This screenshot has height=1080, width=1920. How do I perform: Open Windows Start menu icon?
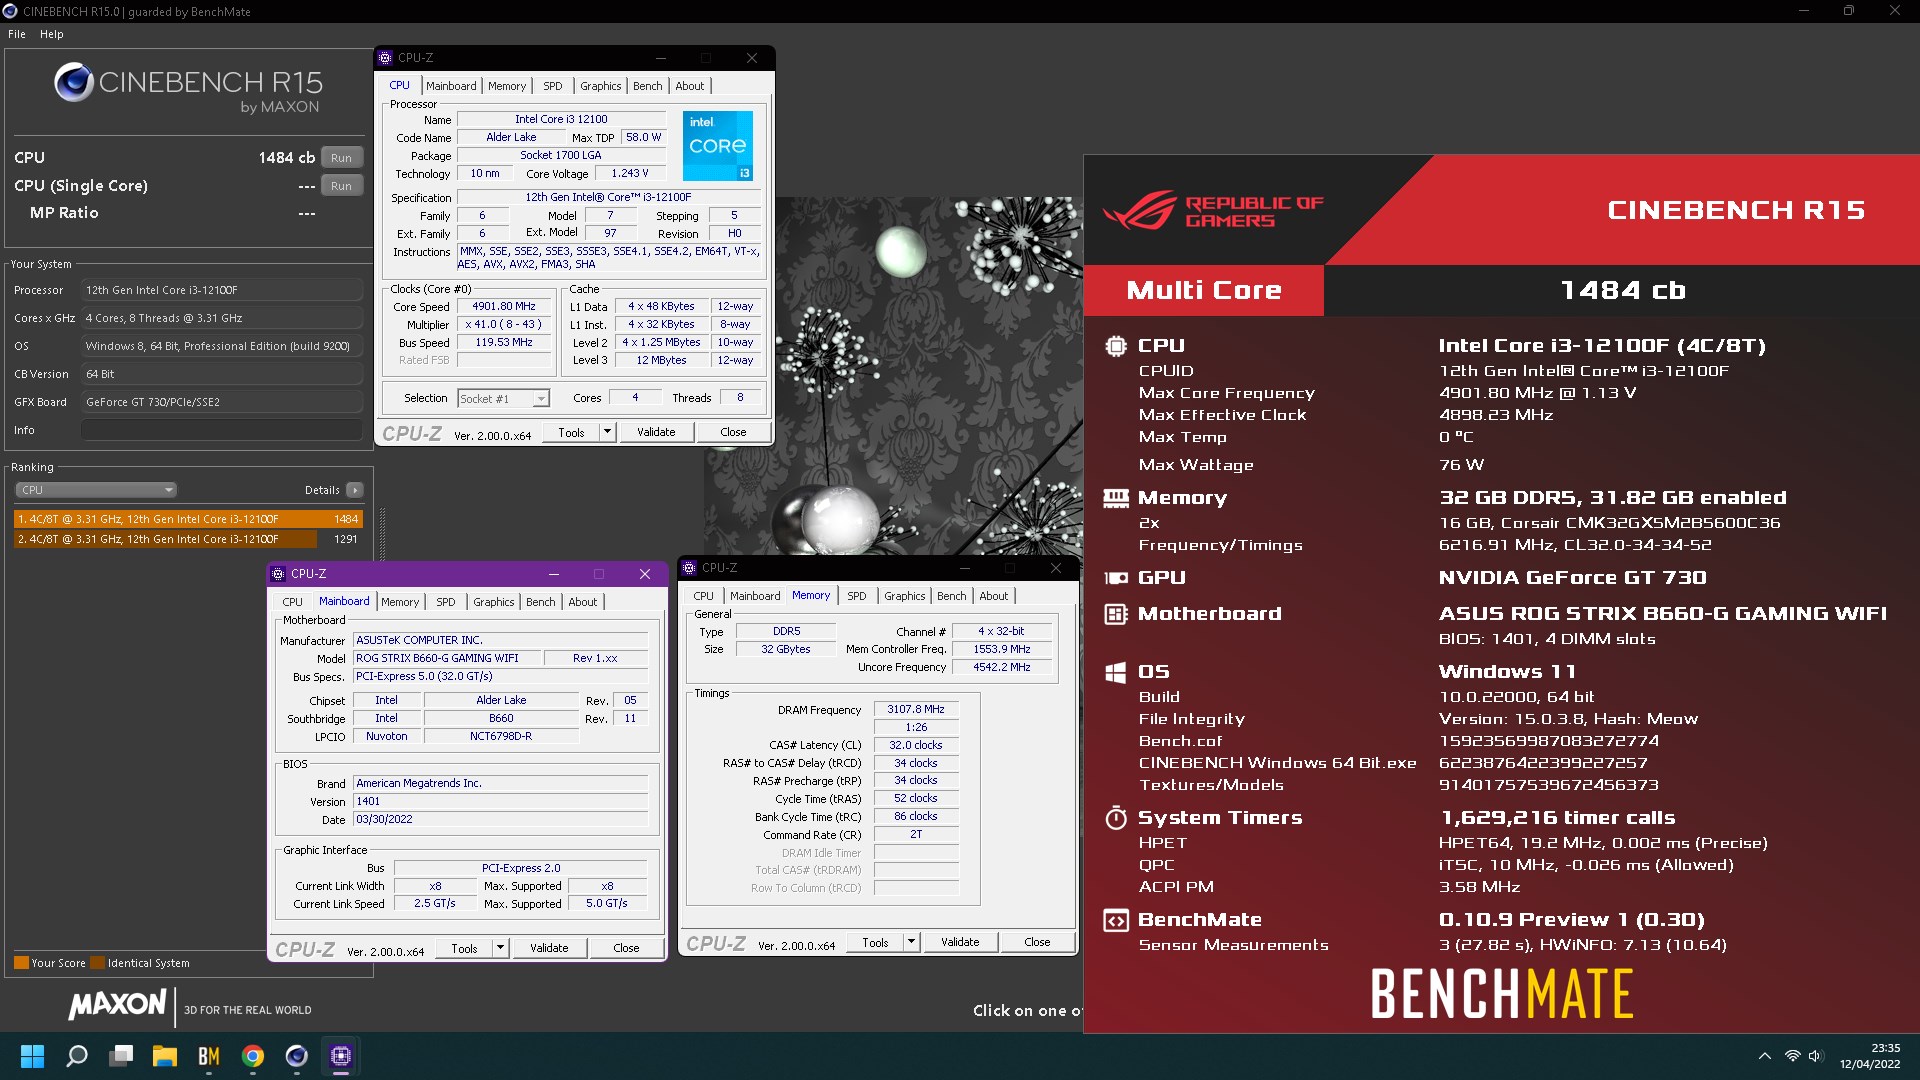coord(32,1056)
